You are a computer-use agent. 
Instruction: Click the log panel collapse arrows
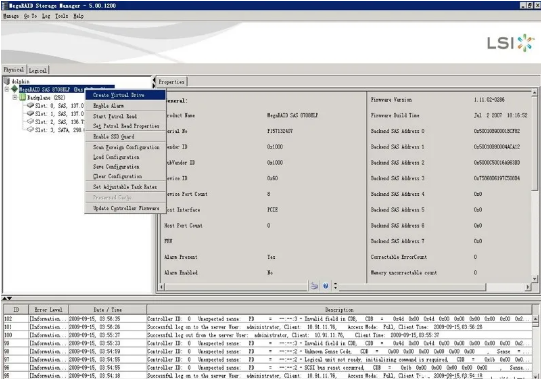coord(7,299)
